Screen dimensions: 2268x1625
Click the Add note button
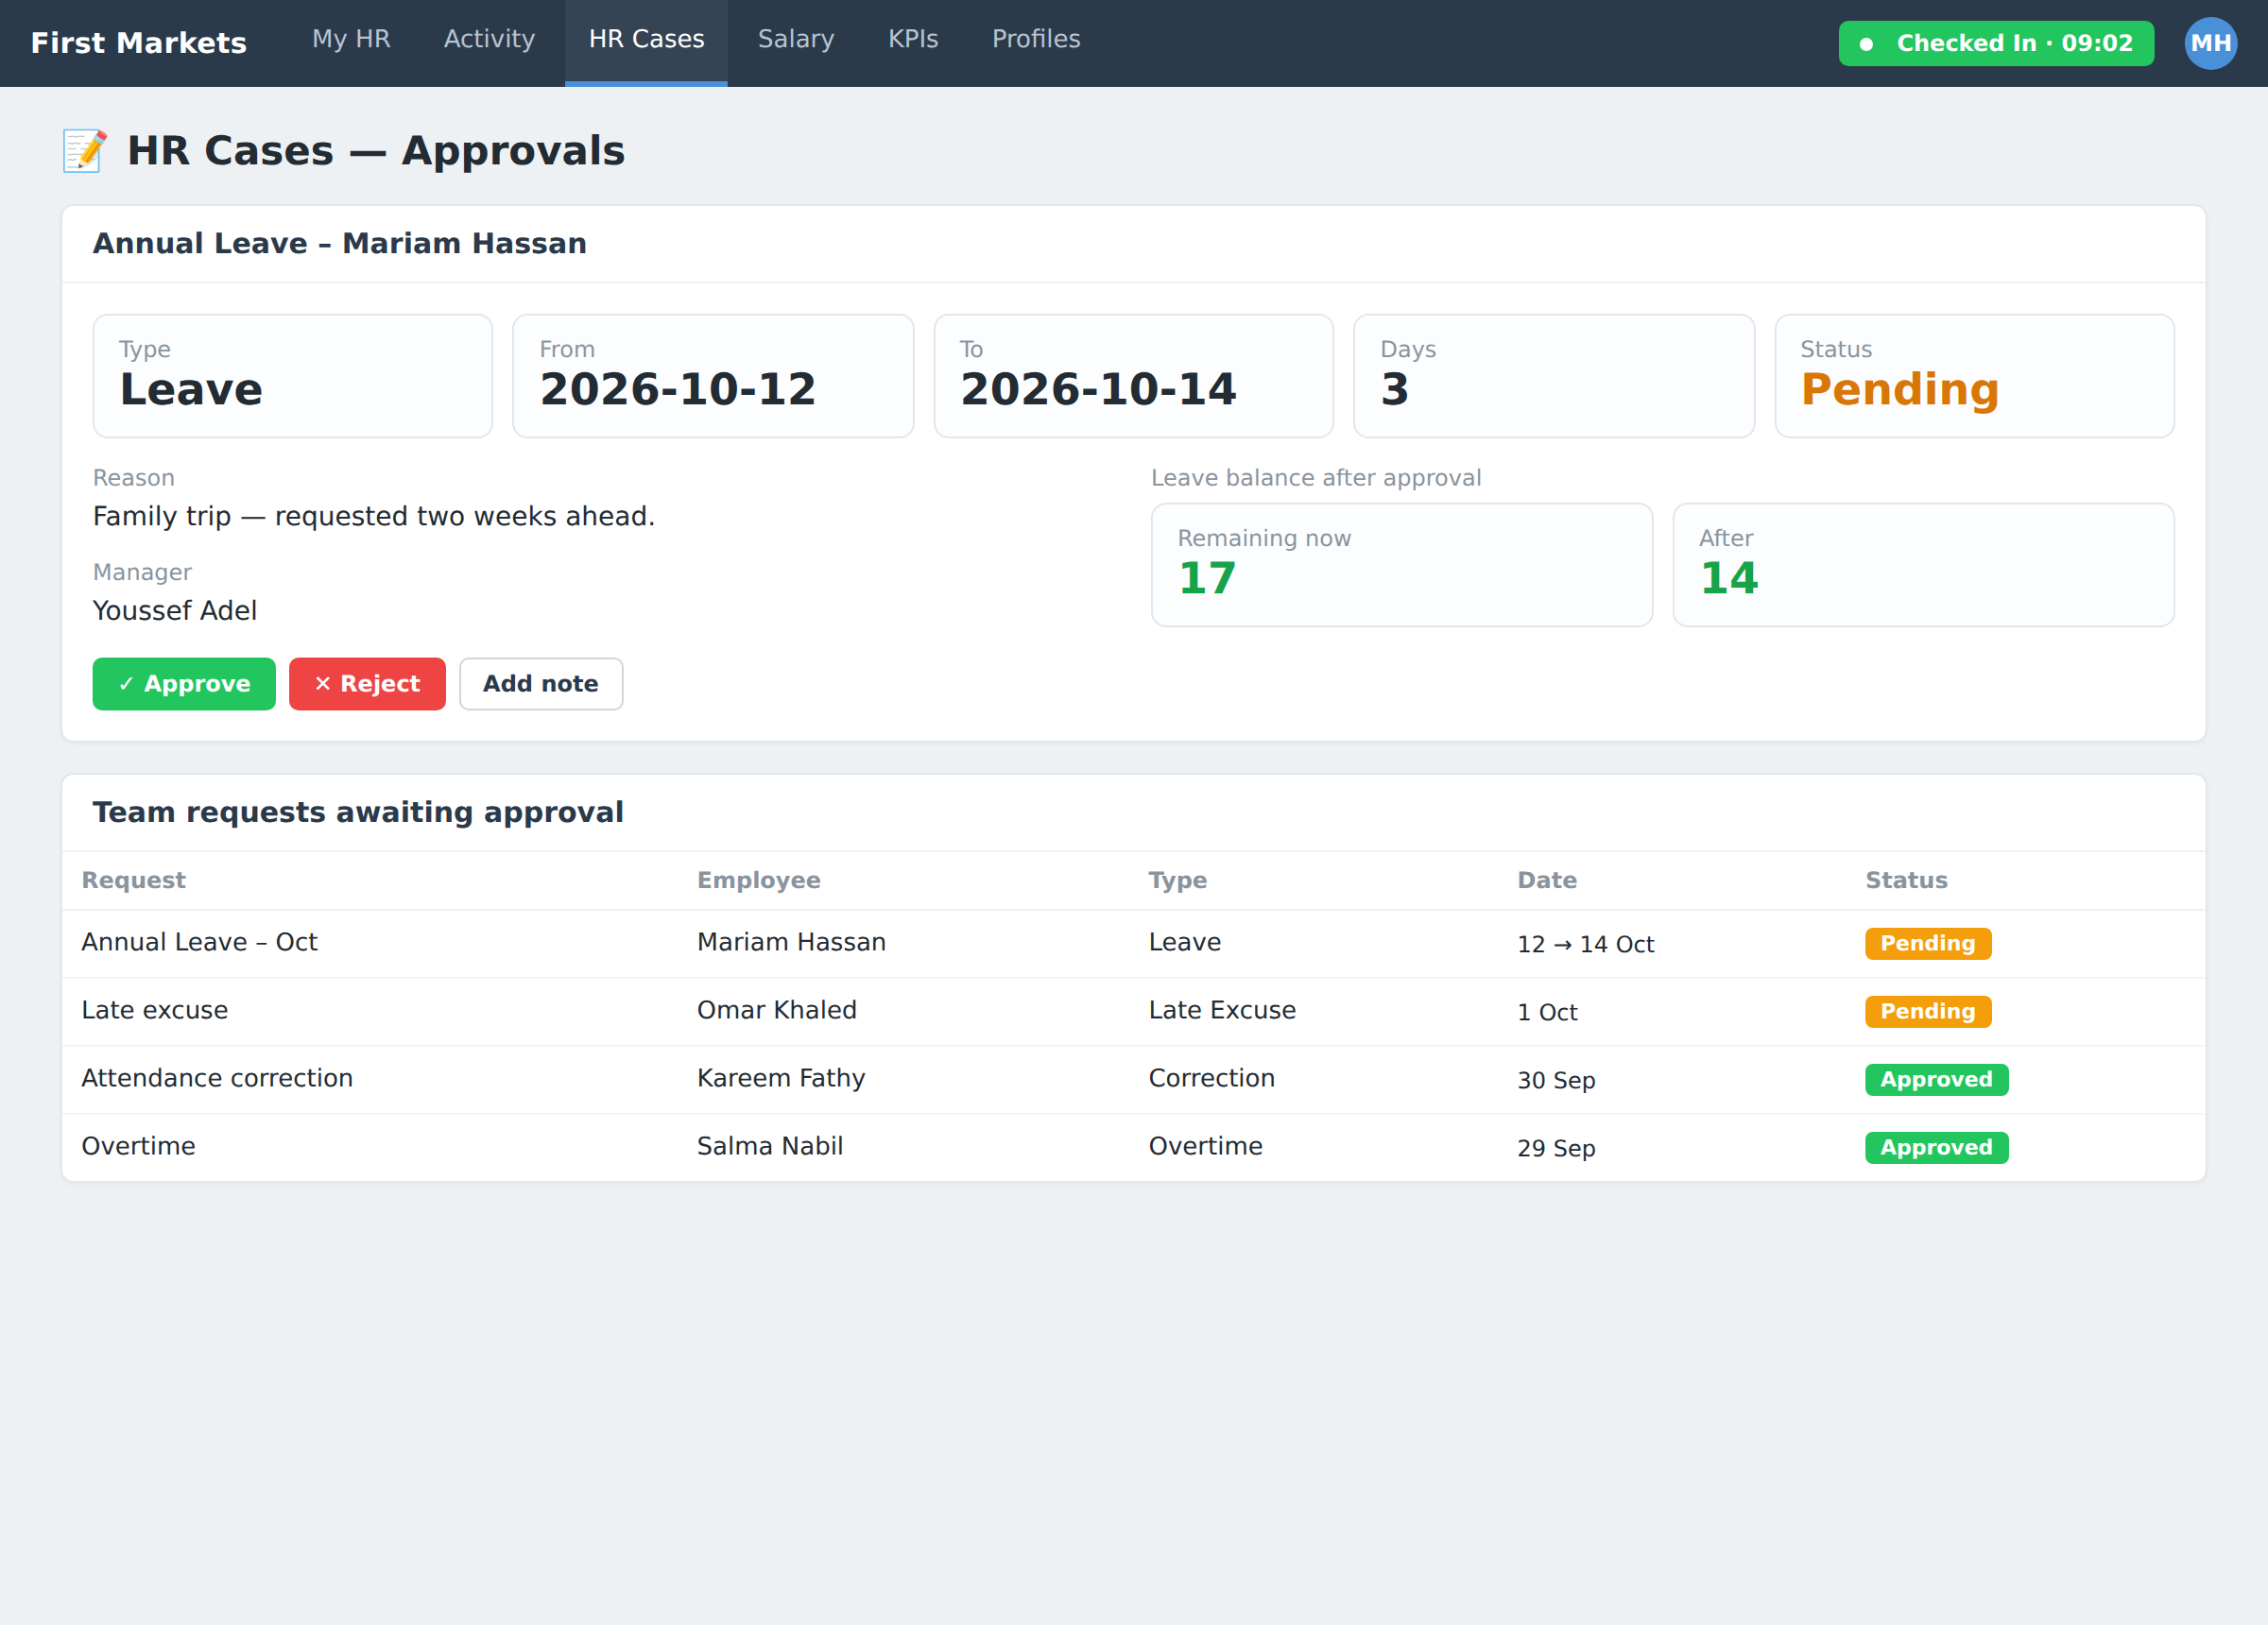click(x=541, y=684)
